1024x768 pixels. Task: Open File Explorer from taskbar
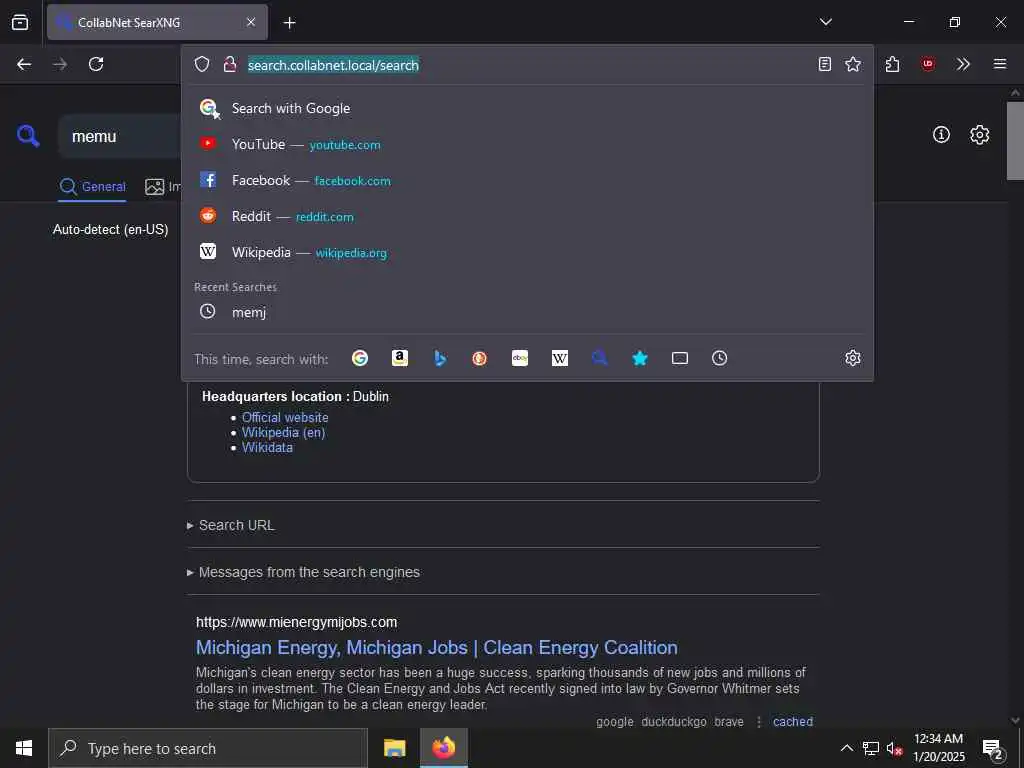tap(394, 748)
